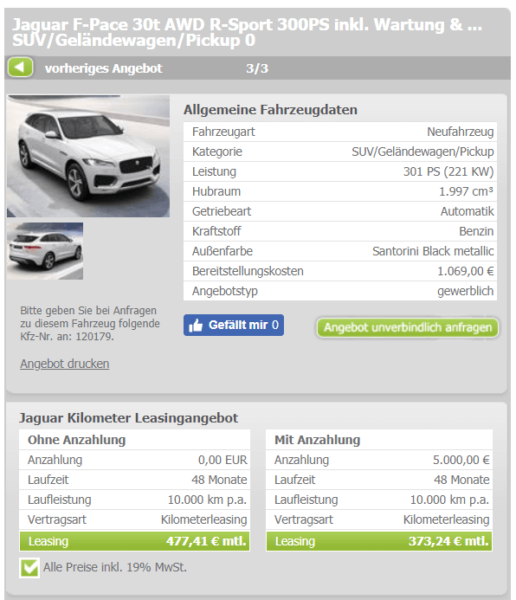The height and width of the screenshot is (600, 516).
Task: Click the thumbs-up icon in the Gefällt mir button
Action: tap(196, 325)
